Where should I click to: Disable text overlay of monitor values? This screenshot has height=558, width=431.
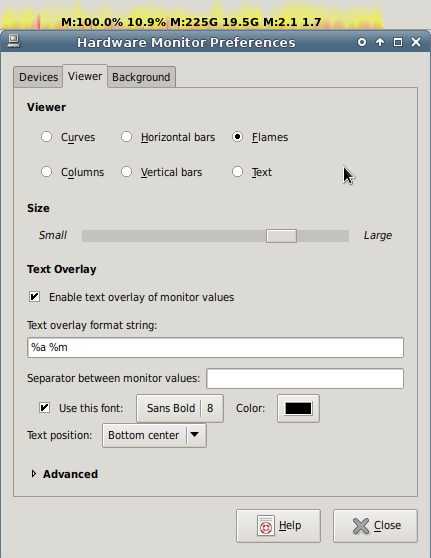35,297
